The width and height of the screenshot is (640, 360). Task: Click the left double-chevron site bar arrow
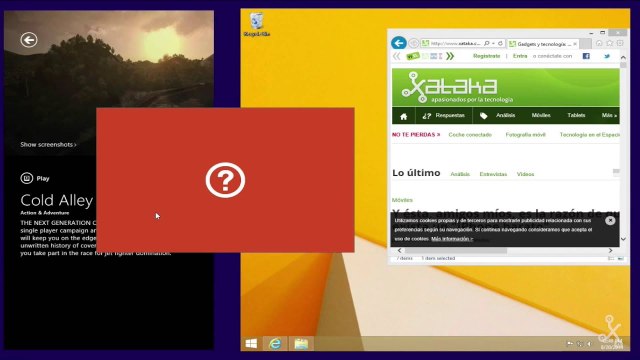[396, 56]
